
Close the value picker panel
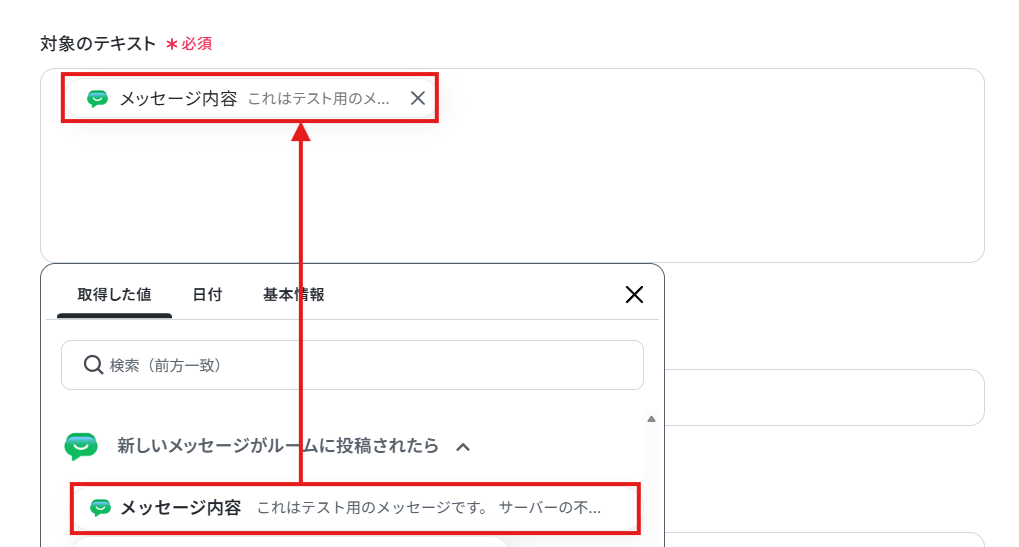634,294
